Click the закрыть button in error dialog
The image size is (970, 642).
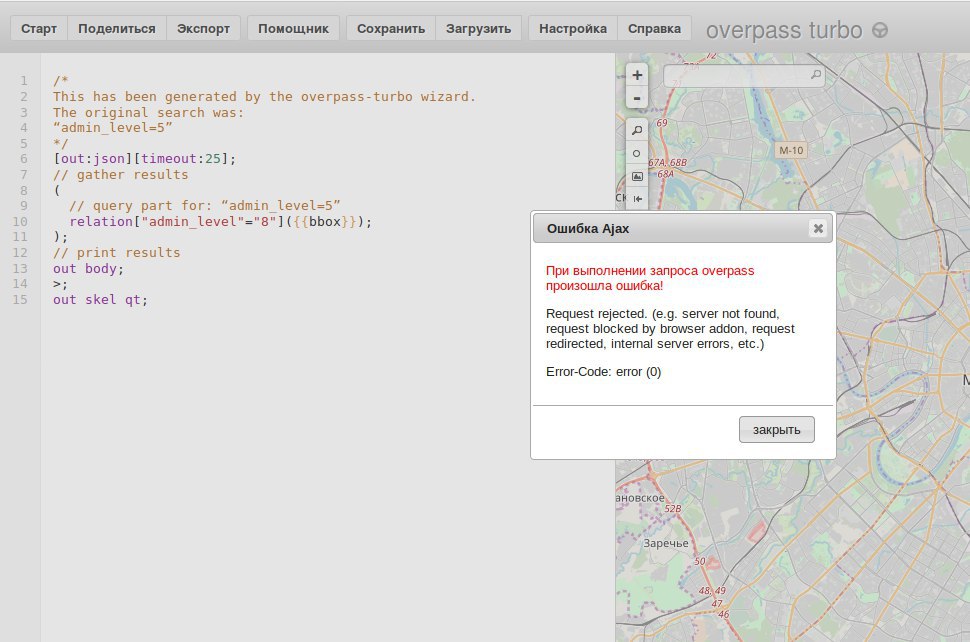point(776,430)
